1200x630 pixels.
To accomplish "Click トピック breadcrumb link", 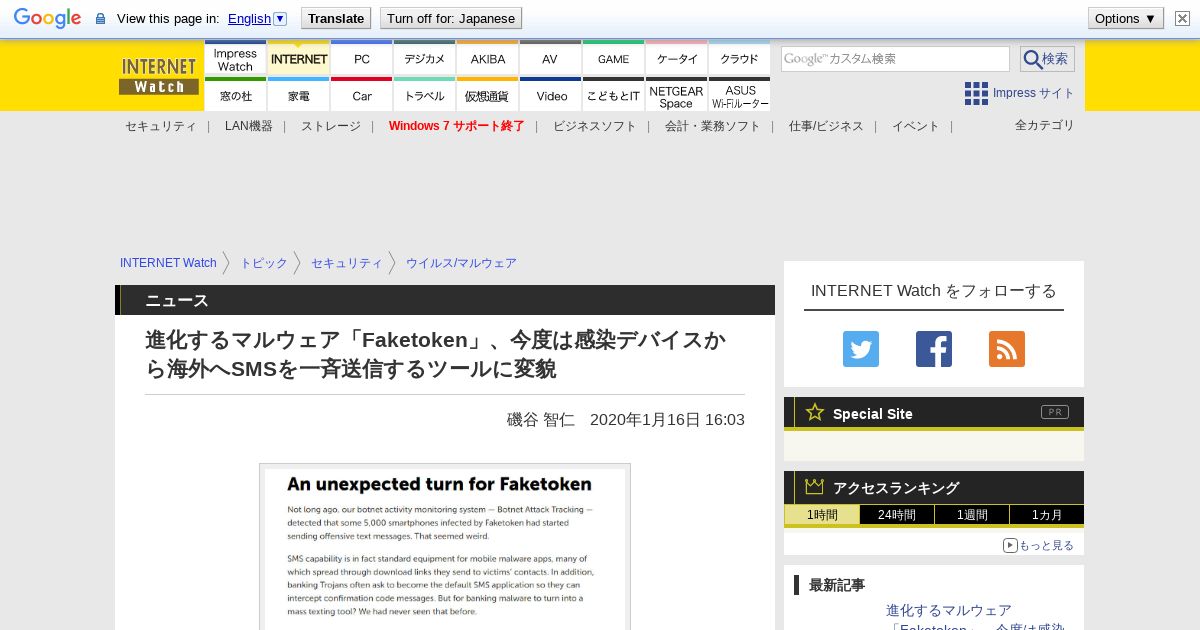I will pos(264,263).
